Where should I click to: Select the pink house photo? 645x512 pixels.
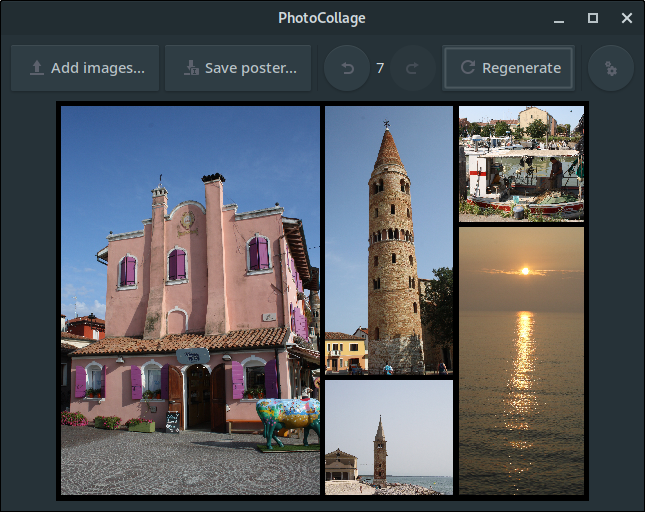[x=190, y=300]
